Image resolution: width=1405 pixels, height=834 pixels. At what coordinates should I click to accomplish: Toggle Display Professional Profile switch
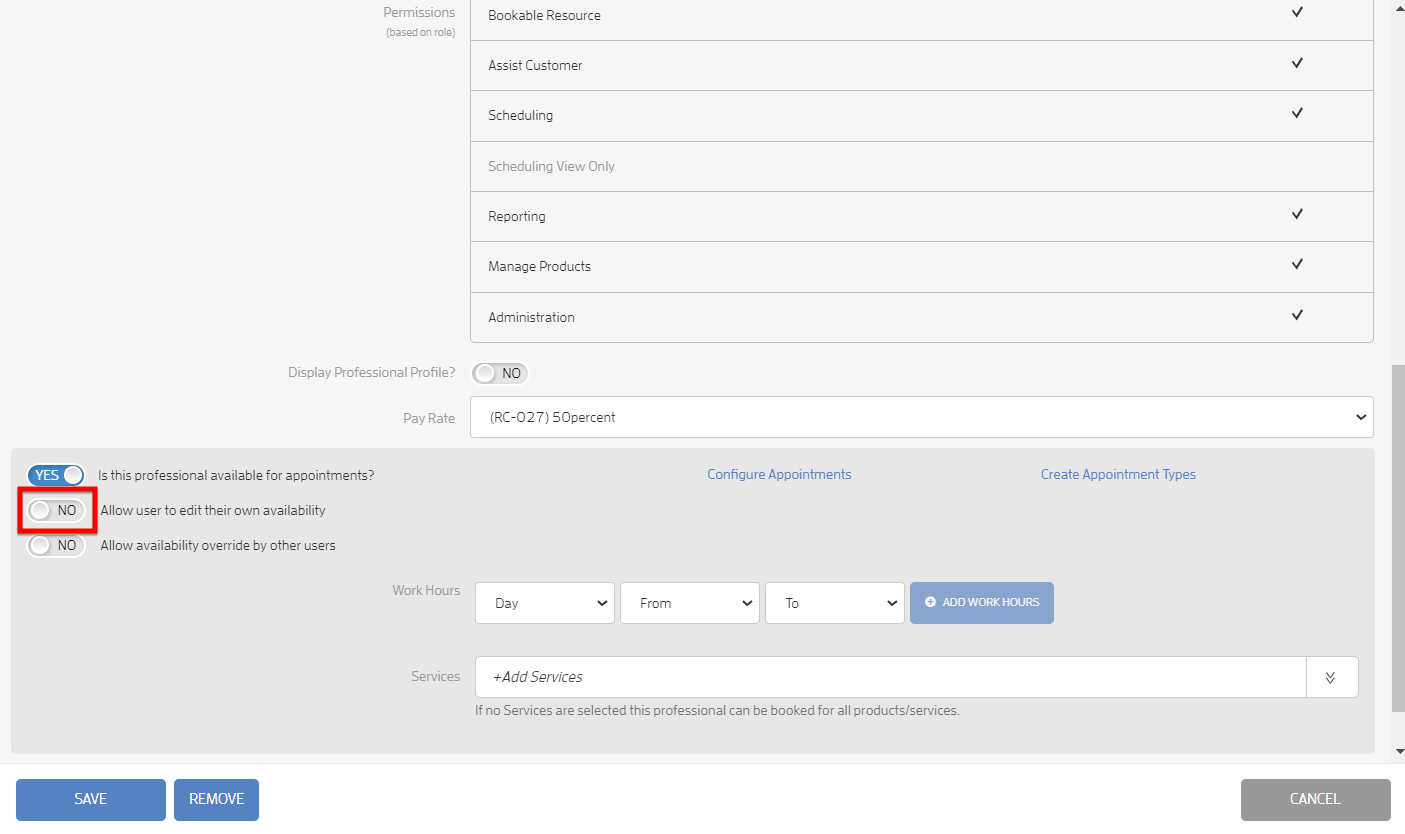click(x=500, y=373)
